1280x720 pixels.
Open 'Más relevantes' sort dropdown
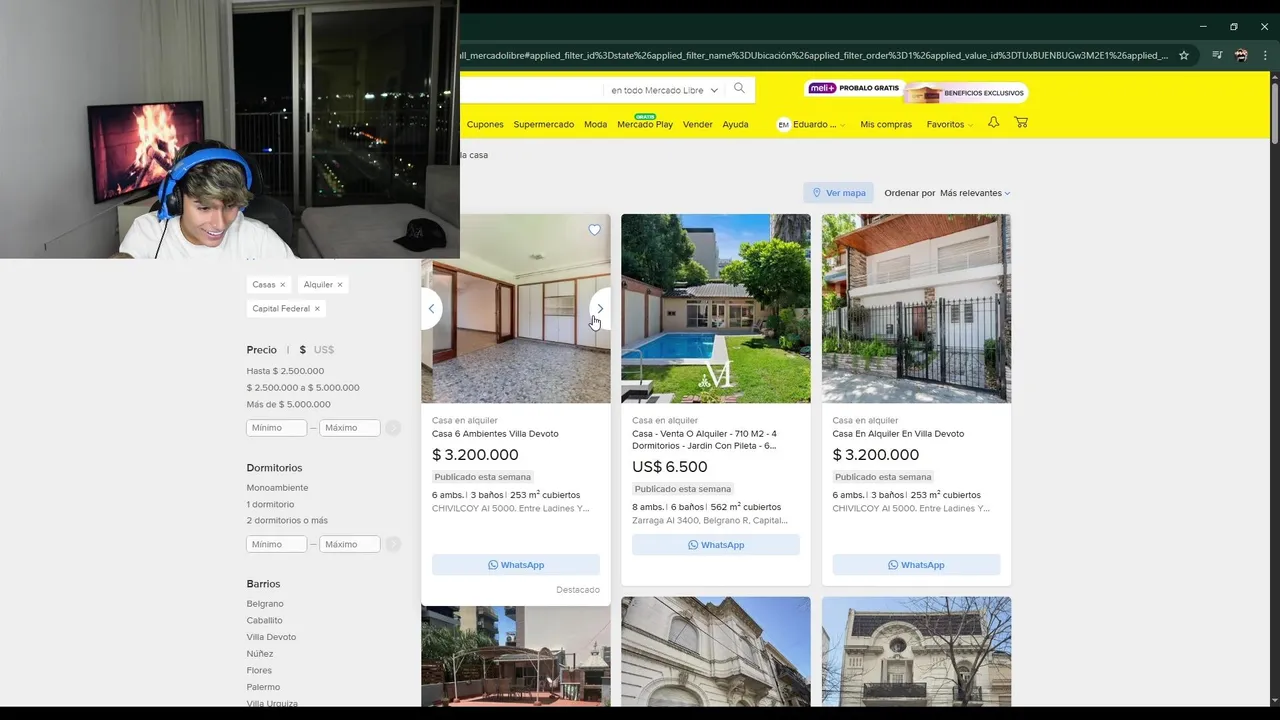coord(975,193)
